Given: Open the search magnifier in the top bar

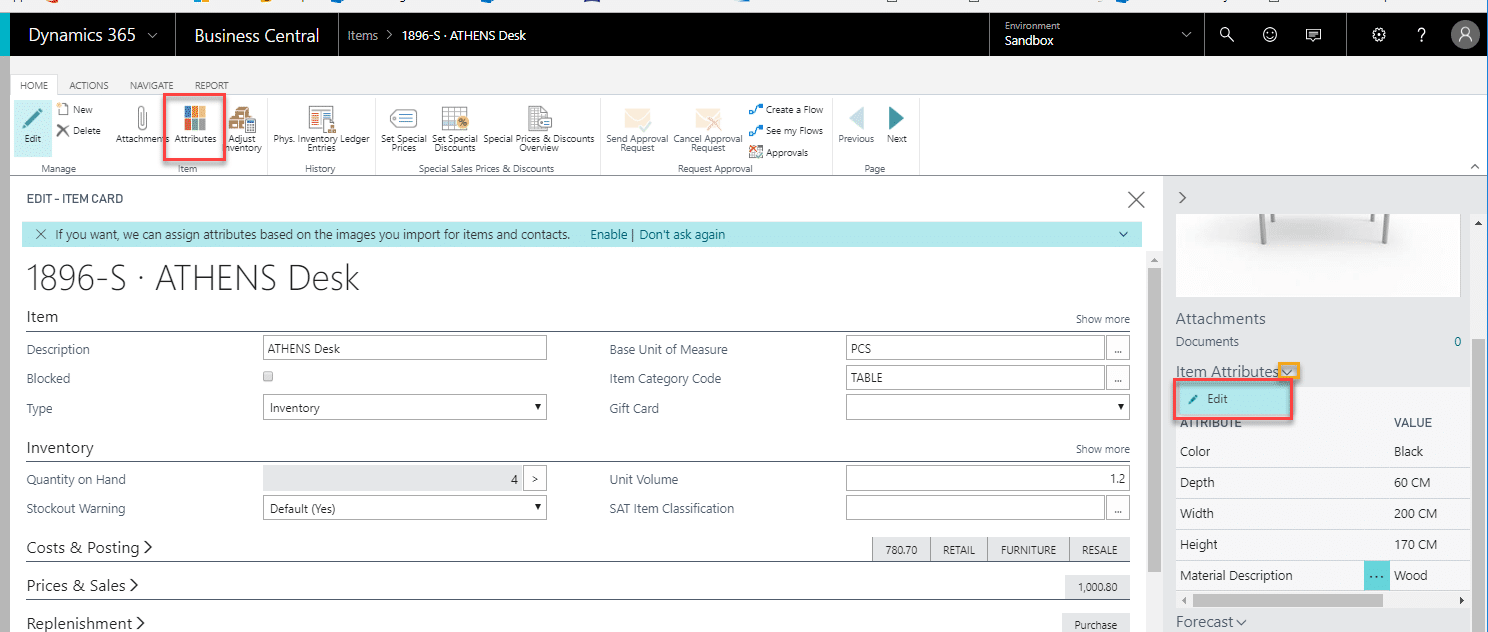Looking at the screenshot, I should [x=1226, y=34].
